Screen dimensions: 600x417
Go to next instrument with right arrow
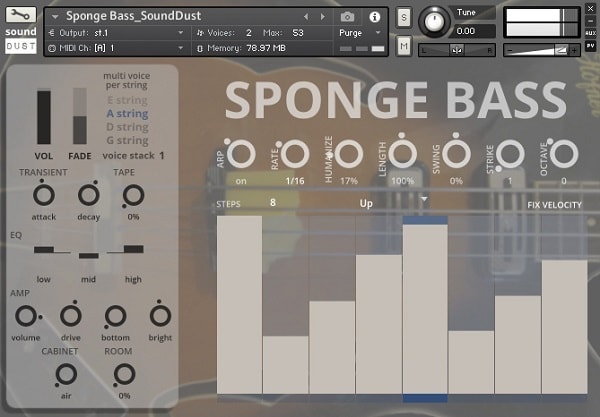(323, 17)
